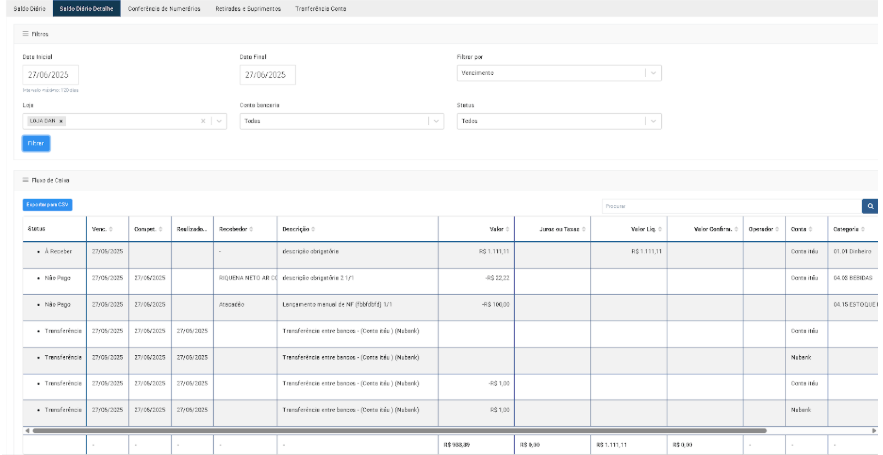Screen dimensions: 883x455
Task: Click the table scrollbar's right arrow
Action: click(x=874, y=431)
